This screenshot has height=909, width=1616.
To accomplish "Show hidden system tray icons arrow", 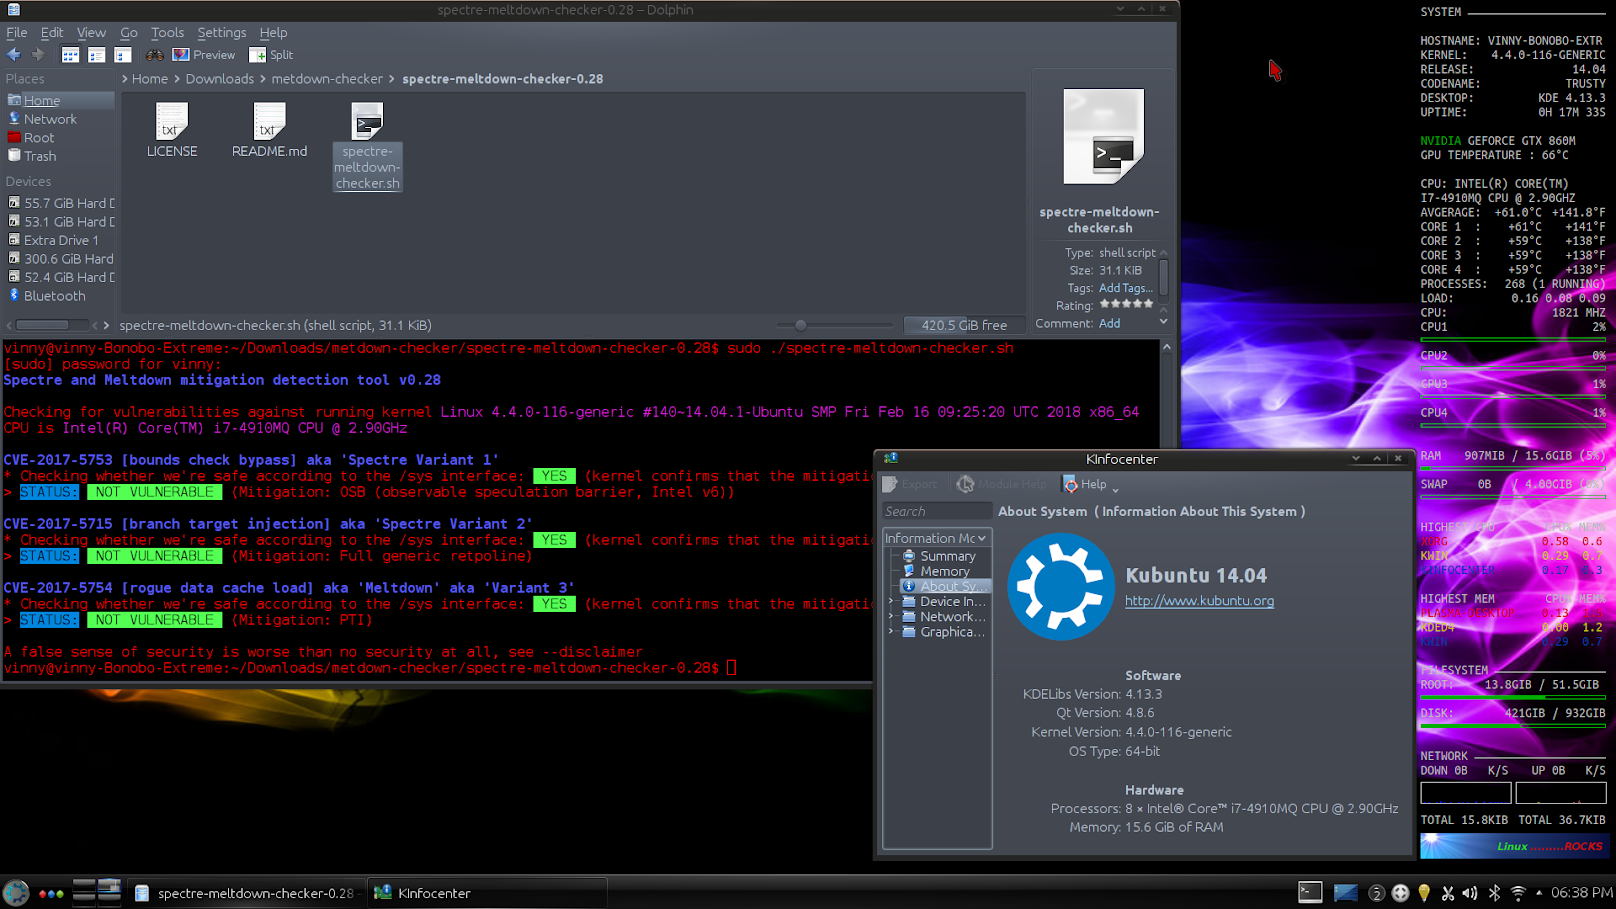I will click(x=1539, y=893).
